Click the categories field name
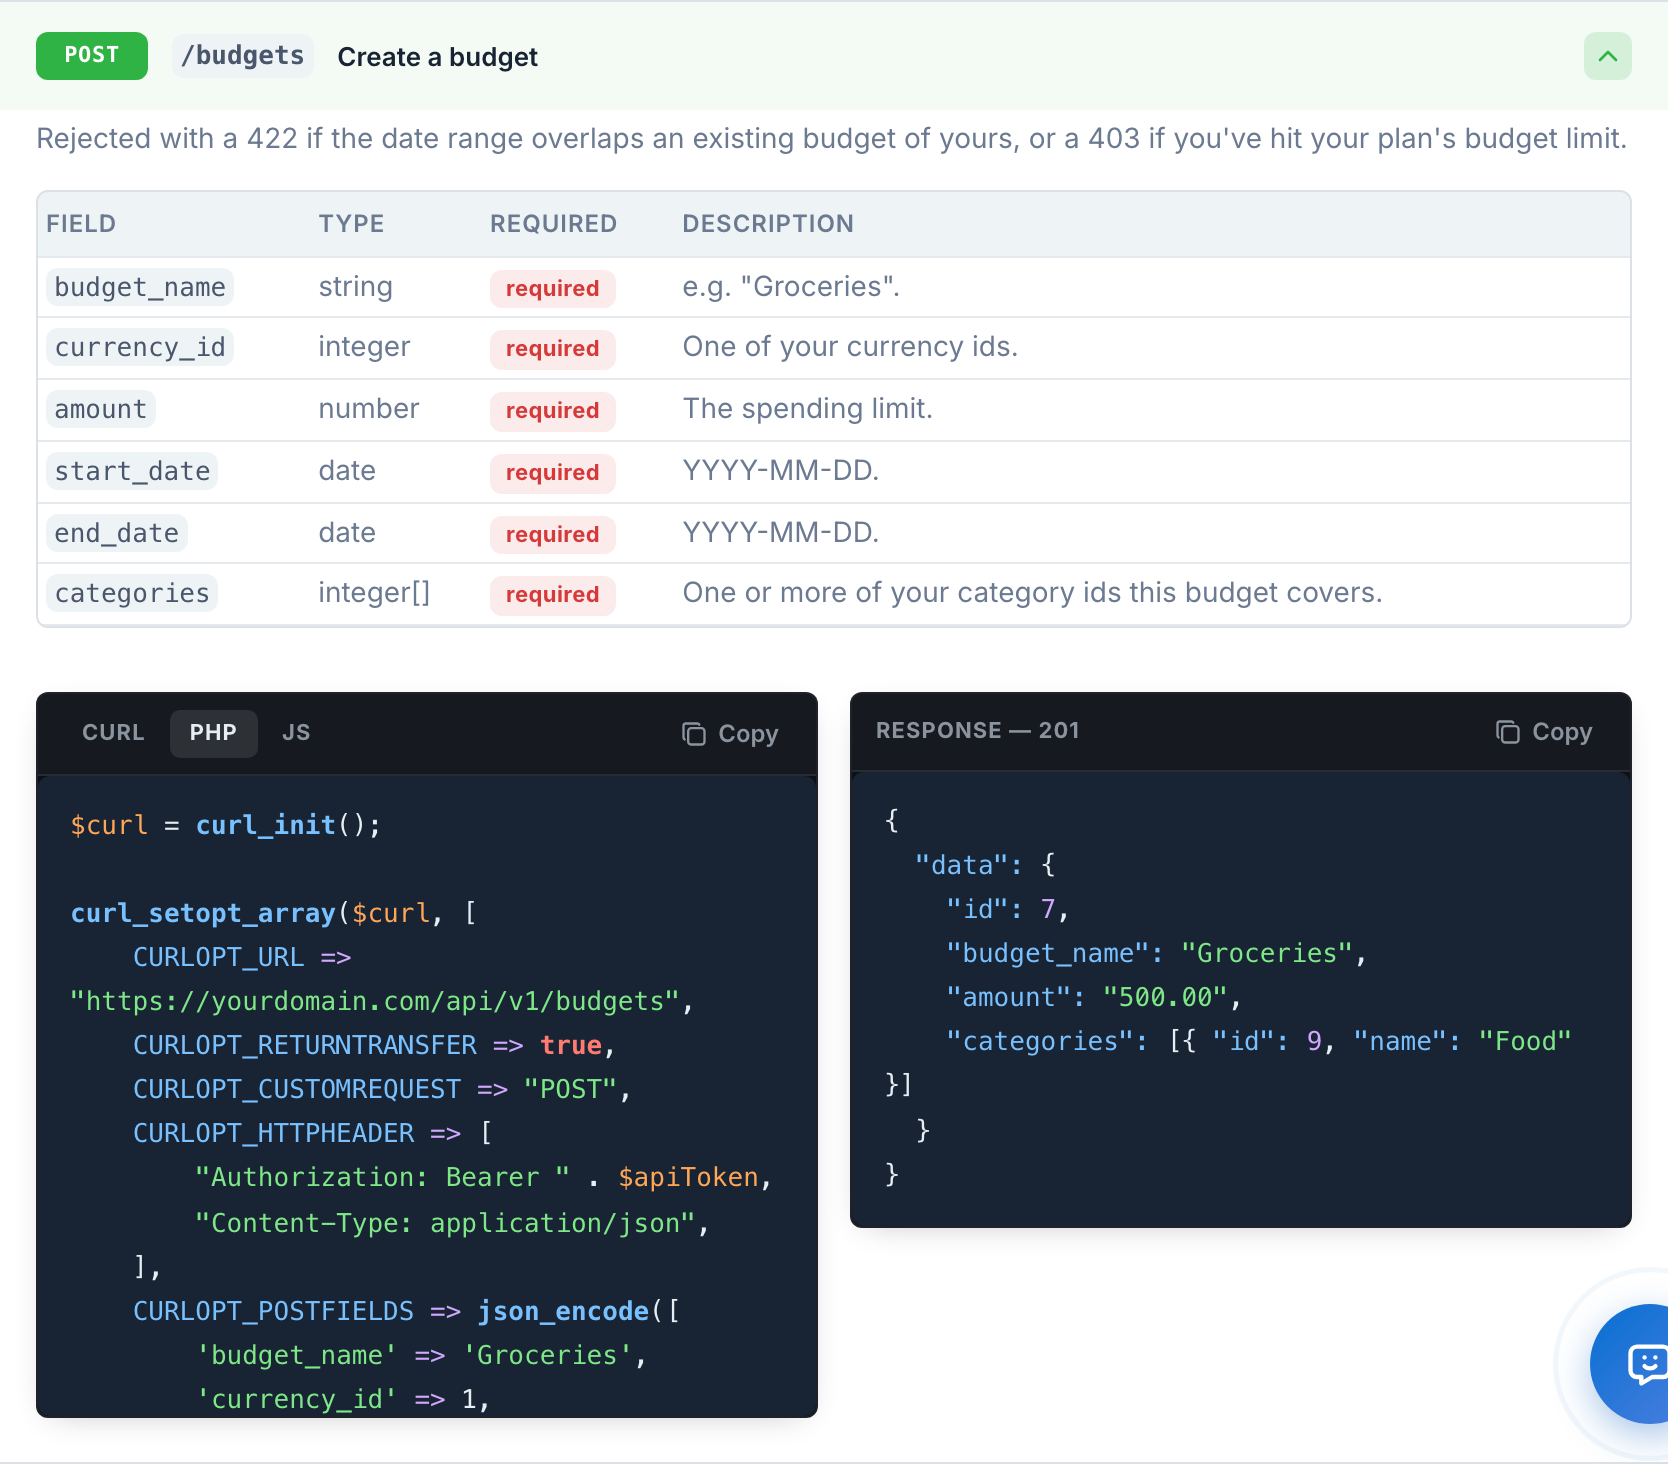This screenshot has height=1464, width=1668. (132, 594)
